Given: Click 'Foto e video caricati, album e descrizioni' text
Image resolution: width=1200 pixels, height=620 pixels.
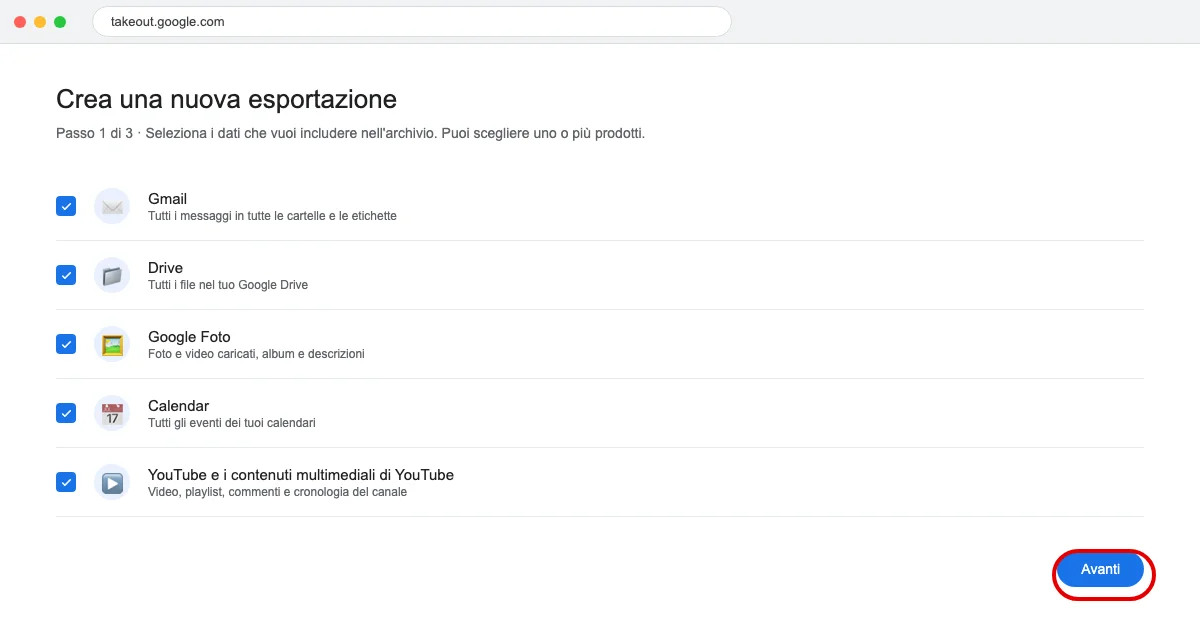Looking at the screenshot, I should pos(256,354).
